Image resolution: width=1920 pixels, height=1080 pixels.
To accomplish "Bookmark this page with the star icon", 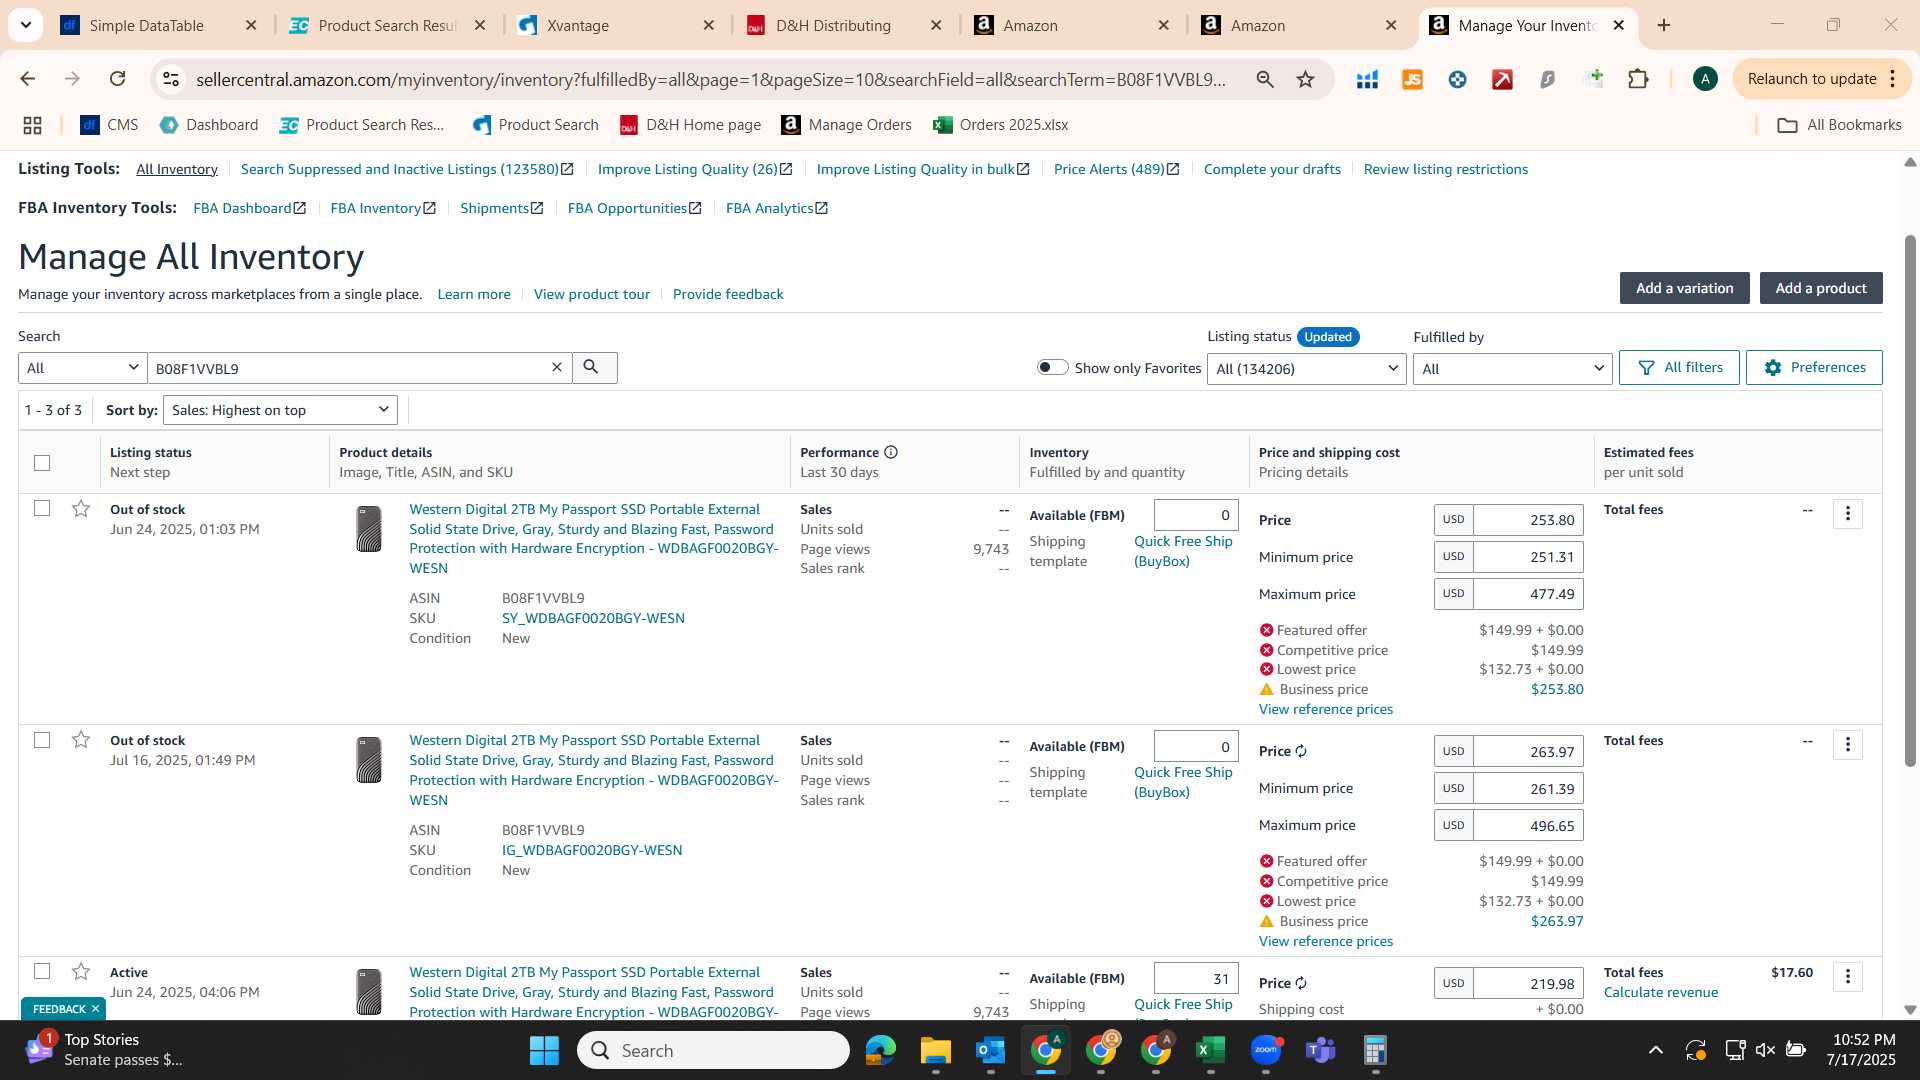I will [1305, 79].
